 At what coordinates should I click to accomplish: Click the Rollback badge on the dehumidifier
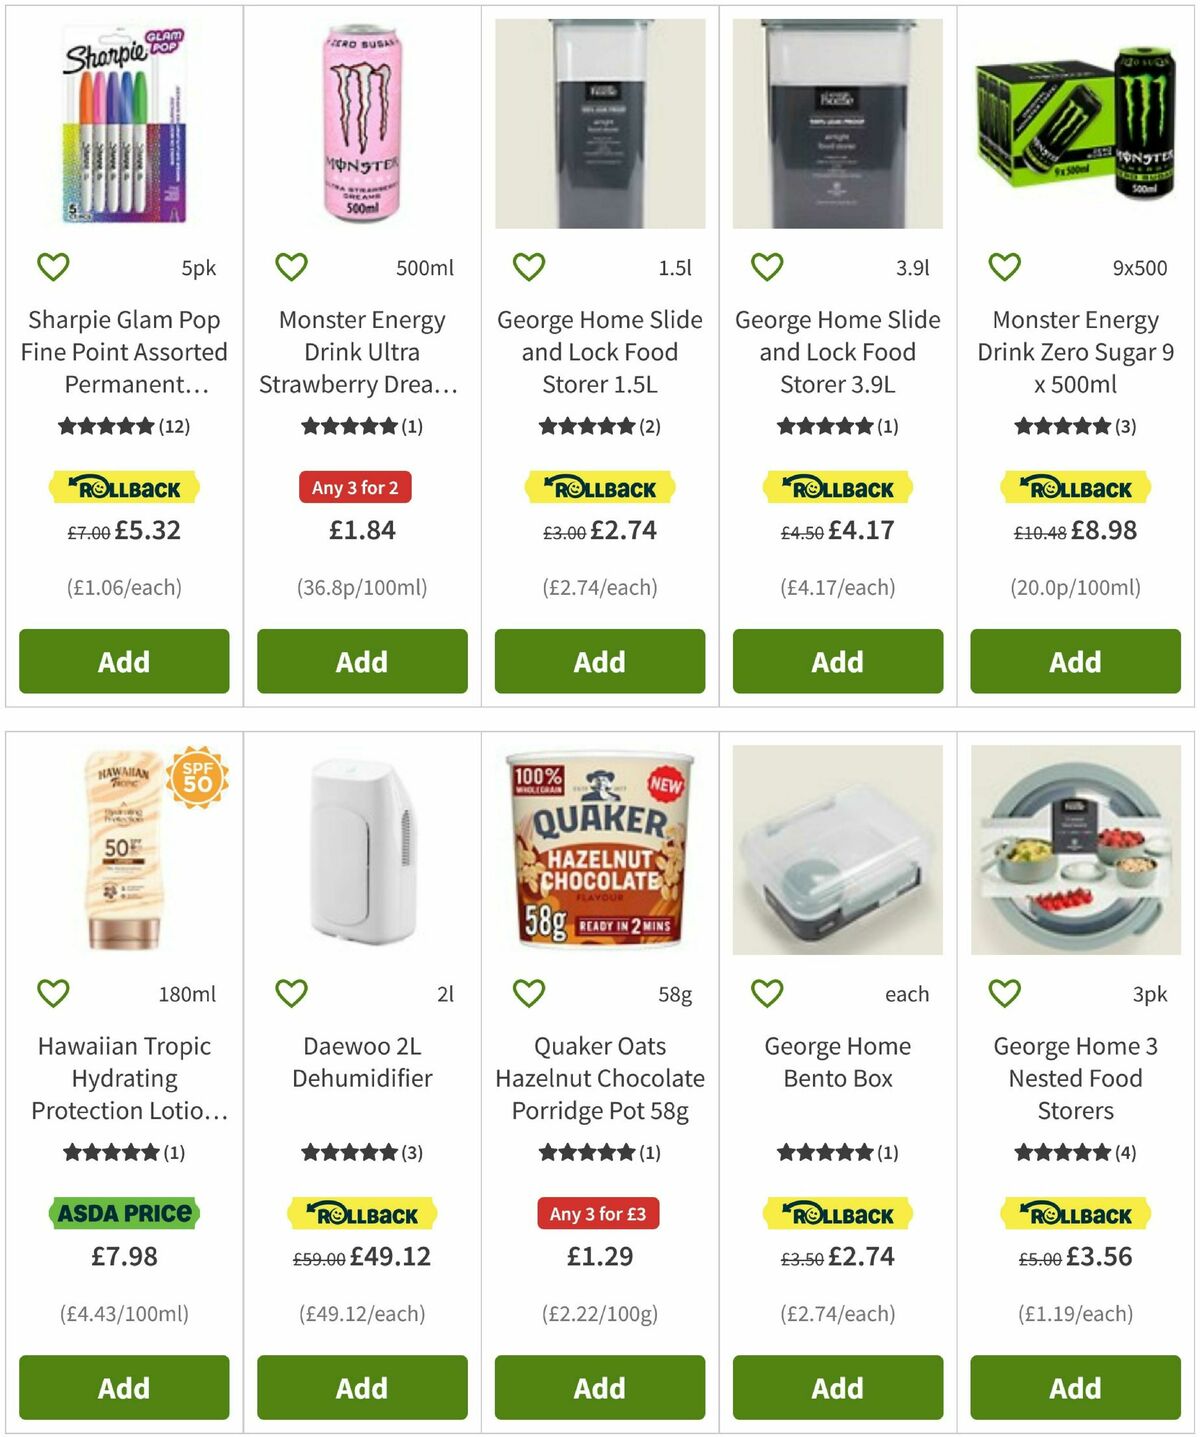click(x=361, y=1214)
